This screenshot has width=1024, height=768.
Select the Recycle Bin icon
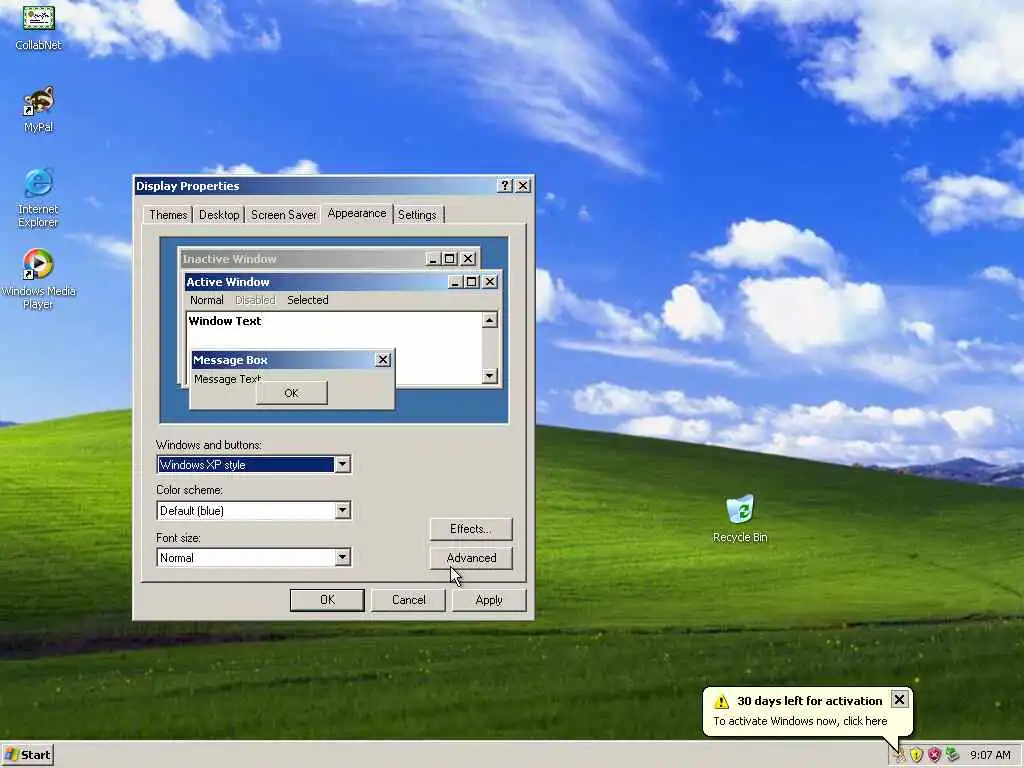(740, 519)
